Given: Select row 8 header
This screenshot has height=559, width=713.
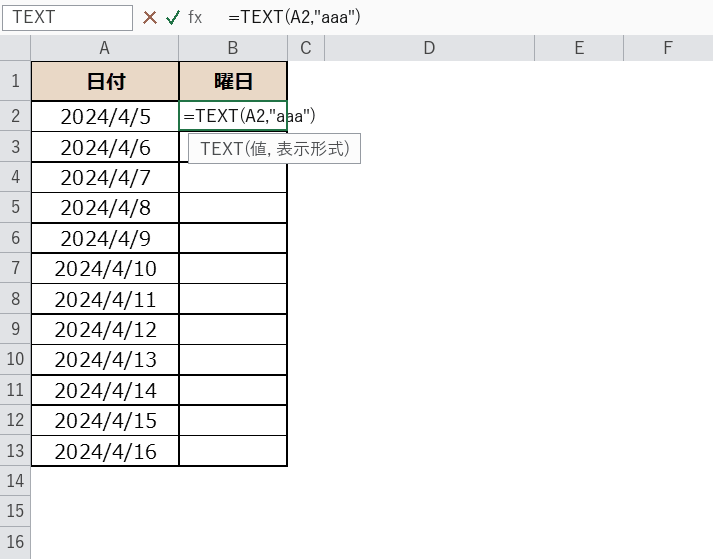Looking at the screenshot, I should point(15,299).
